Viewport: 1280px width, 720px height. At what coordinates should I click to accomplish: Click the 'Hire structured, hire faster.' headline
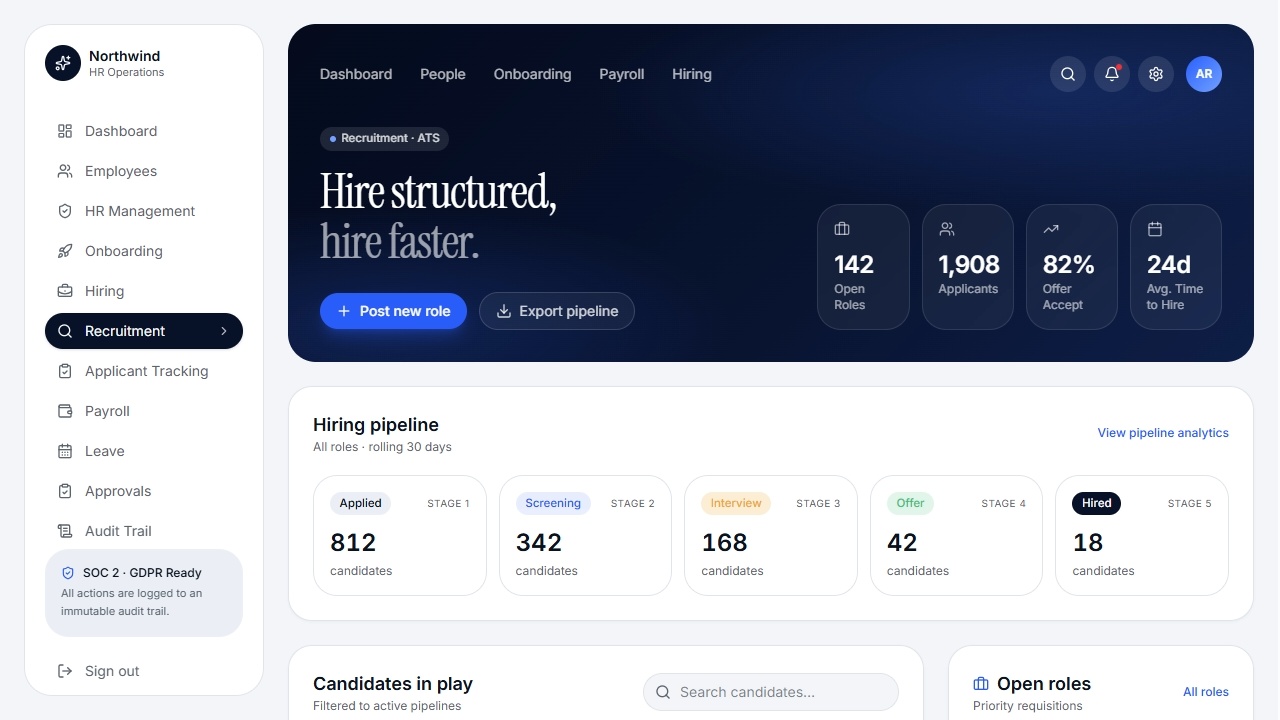pos(438,216)
